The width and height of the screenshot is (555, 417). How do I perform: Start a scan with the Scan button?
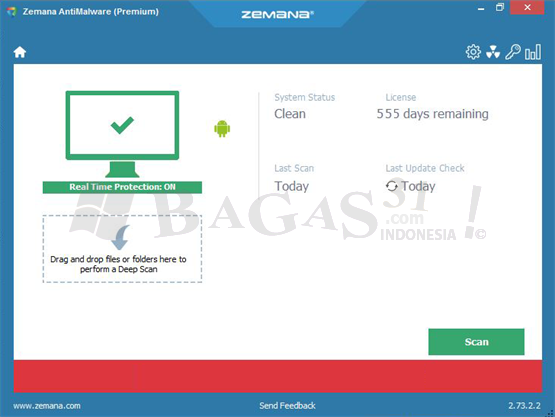pyautogui.click(x=476, y=342)
